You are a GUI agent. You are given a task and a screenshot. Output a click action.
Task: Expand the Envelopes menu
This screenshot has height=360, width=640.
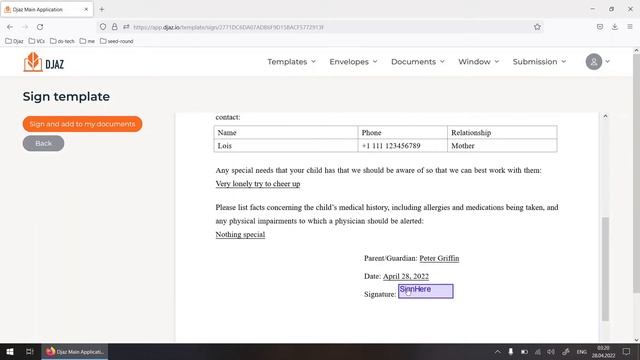coord(353,62)
